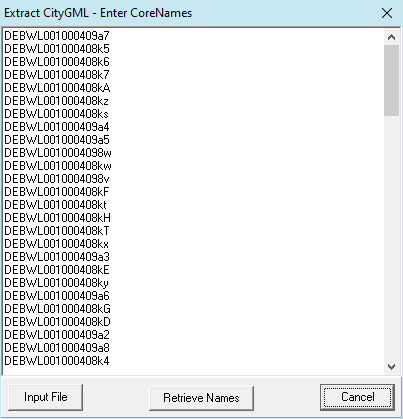Select line DEBWL001000408k6

coord(57,62)
